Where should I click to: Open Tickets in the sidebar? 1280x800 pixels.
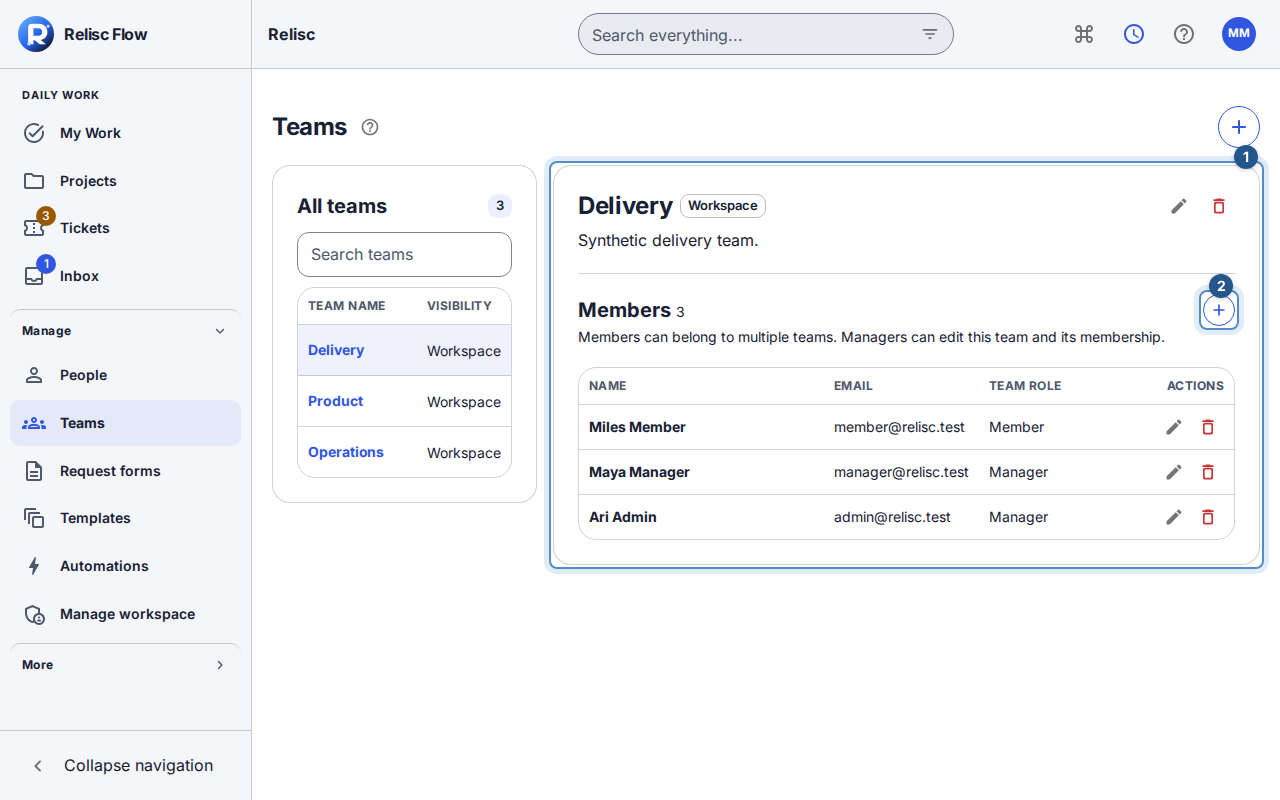click(x=125, y=228)
